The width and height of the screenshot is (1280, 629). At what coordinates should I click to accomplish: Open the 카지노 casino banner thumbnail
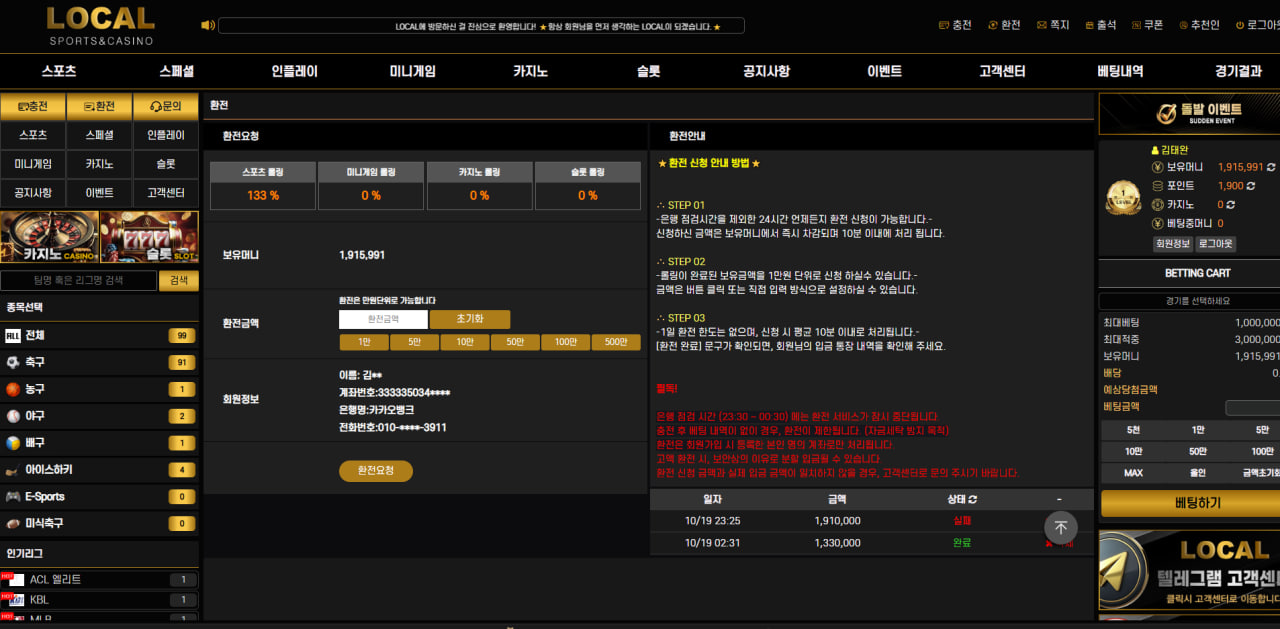(x=50, y=238)
